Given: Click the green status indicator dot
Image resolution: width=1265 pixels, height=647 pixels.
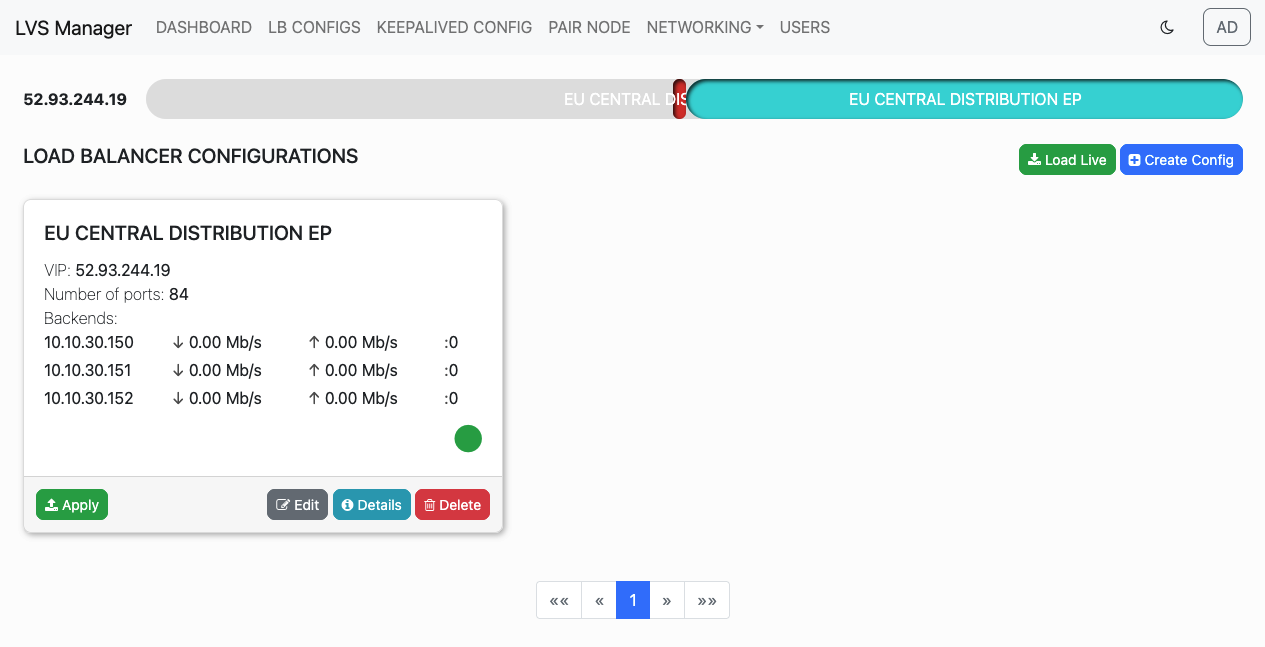Looking at the screenshot, I should coord(468,438).
